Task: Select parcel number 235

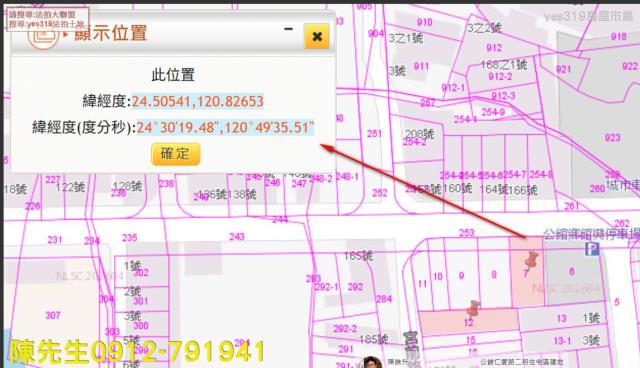Action: coord(129,237)
